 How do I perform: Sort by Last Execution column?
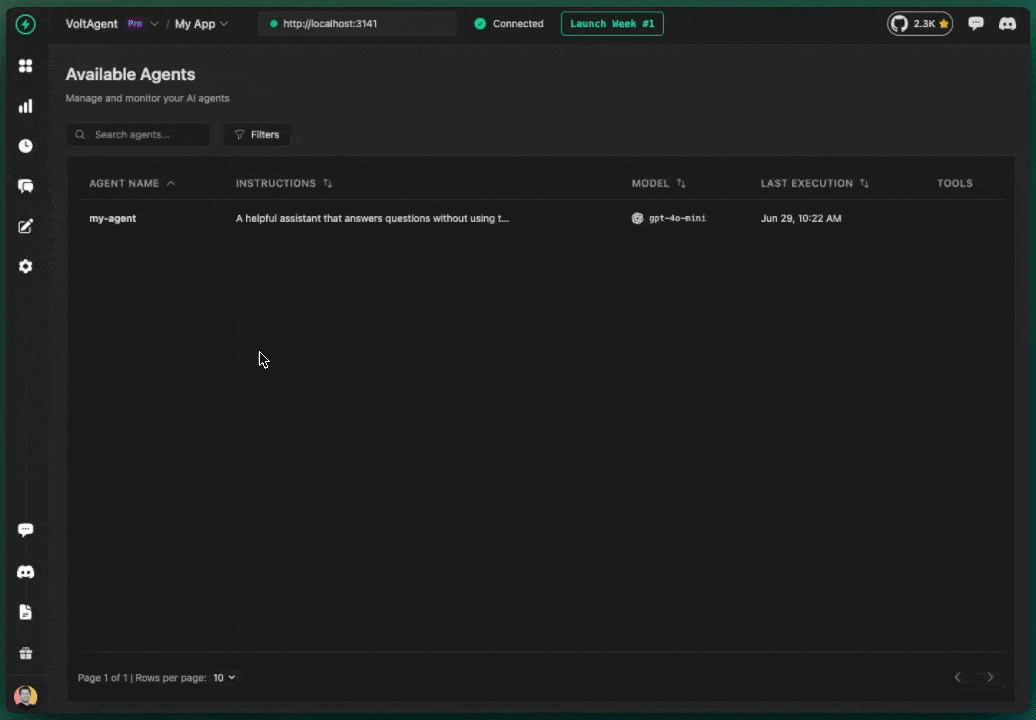click(x=814, y=183)
